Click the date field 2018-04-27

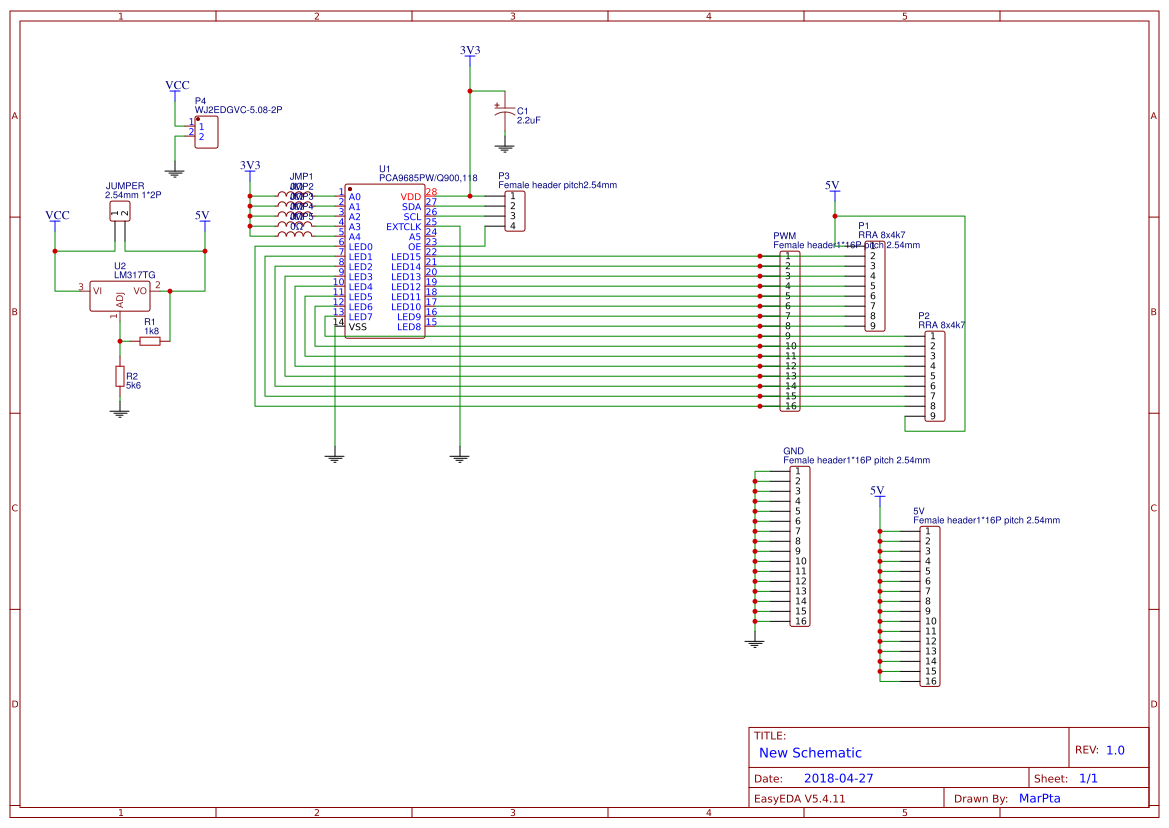tap(839, 776)
